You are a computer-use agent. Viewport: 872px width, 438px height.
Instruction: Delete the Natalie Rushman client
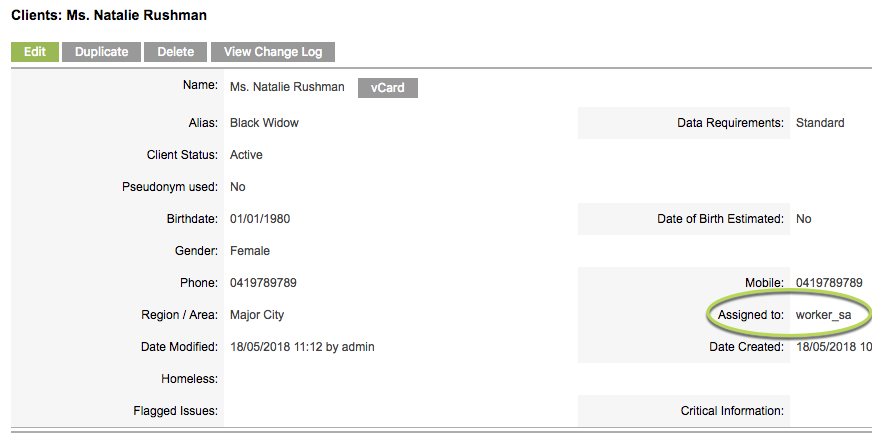click(175, 52)
